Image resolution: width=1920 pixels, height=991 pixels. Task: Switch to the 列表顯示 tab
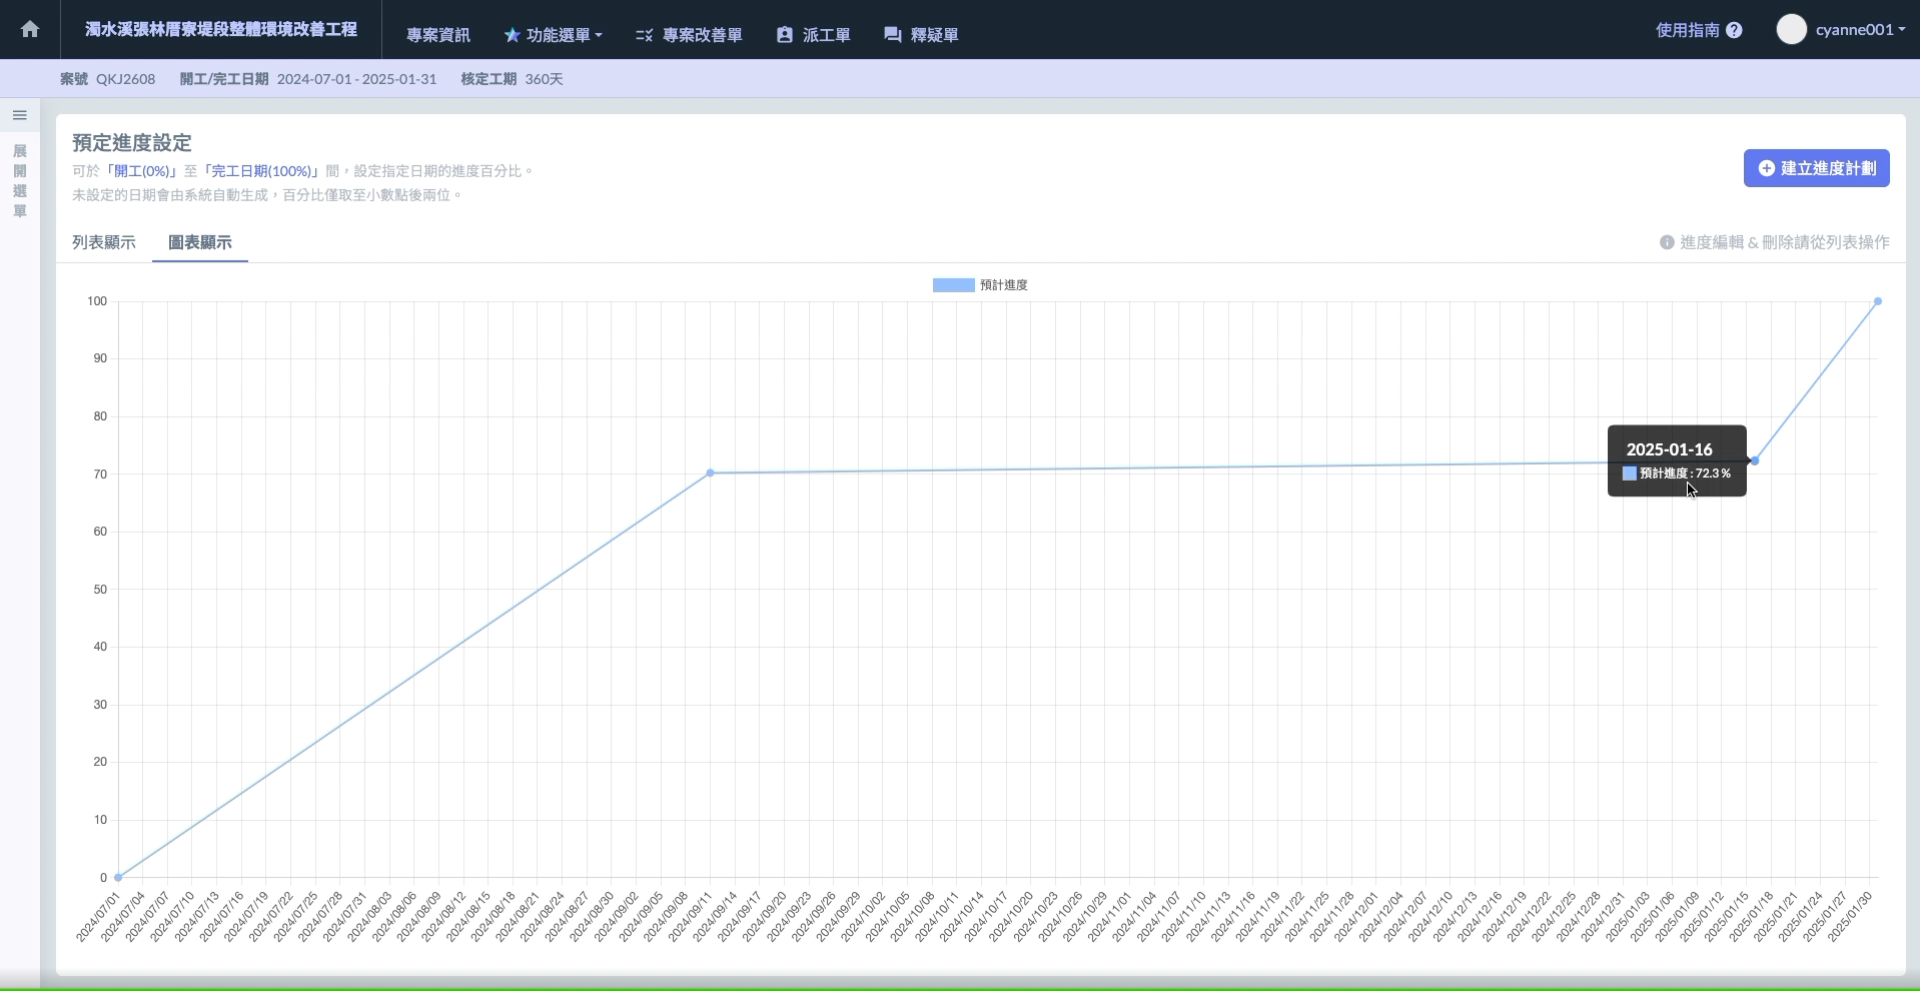tap(104, 242)
